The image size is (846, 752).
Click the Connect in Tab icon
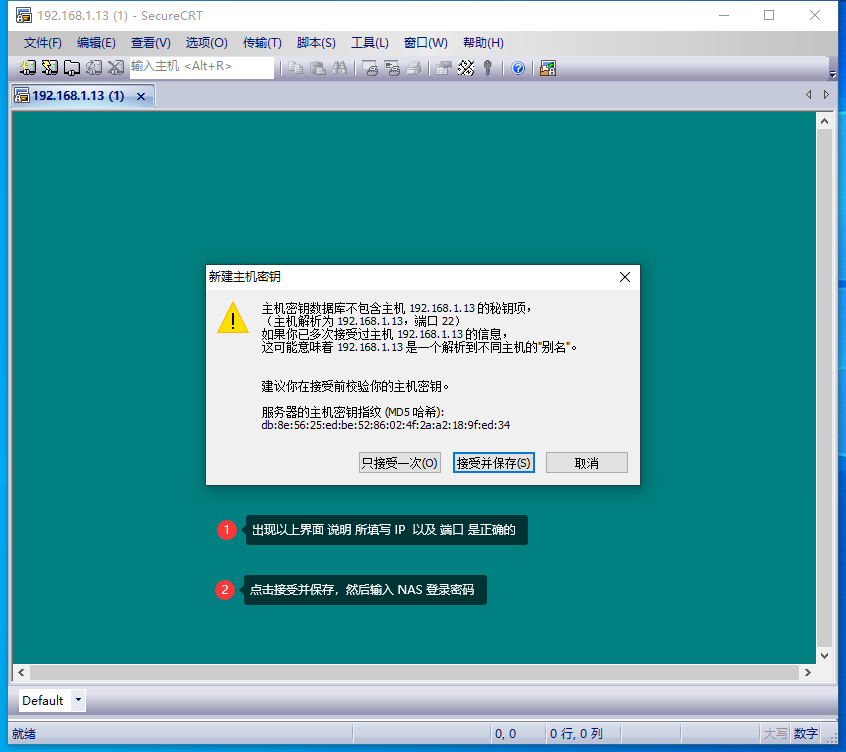pyautogui.click(x=72, y=67)
